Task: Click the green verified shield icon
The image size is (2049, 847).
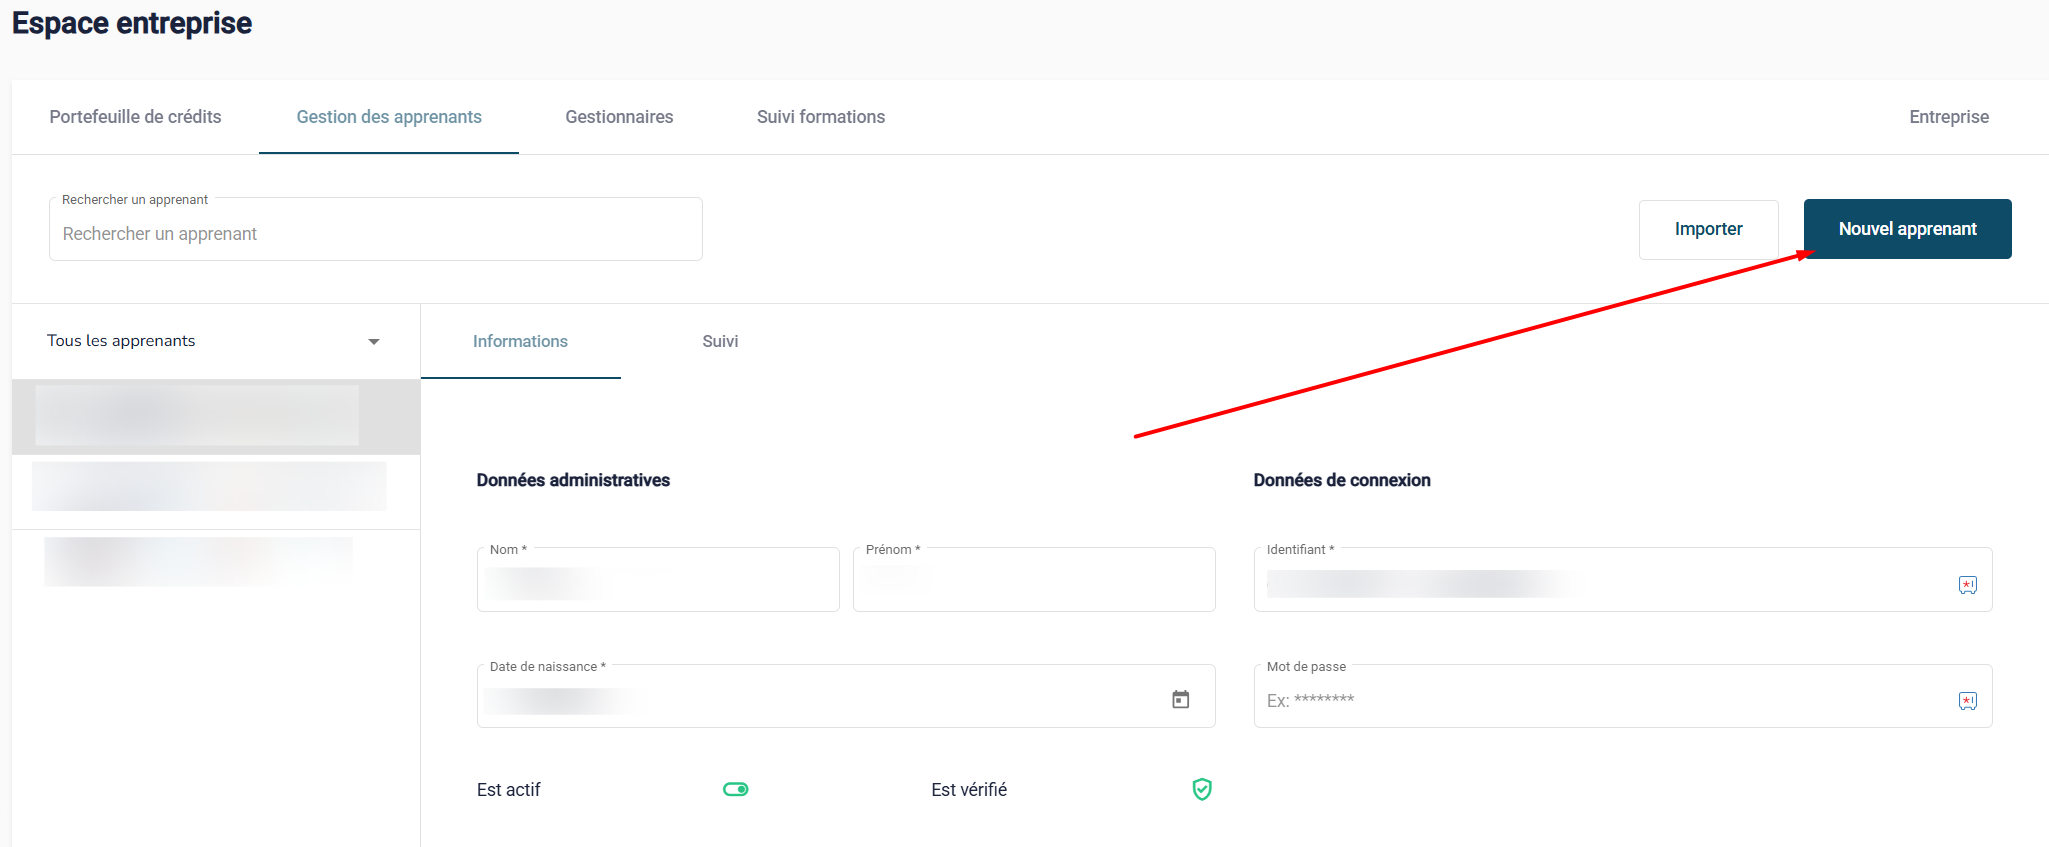Action: click(1202, 789)
